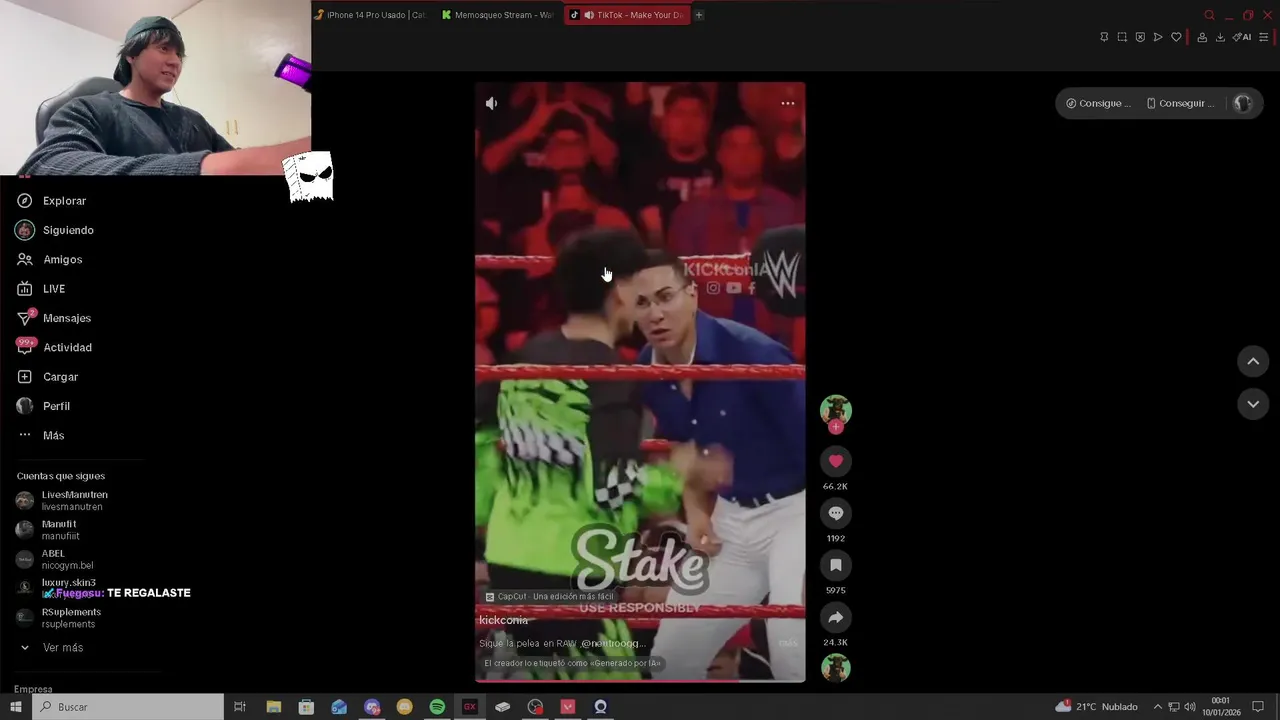
Task: Open video options three-dot menu
Action: tap(788, 103)
